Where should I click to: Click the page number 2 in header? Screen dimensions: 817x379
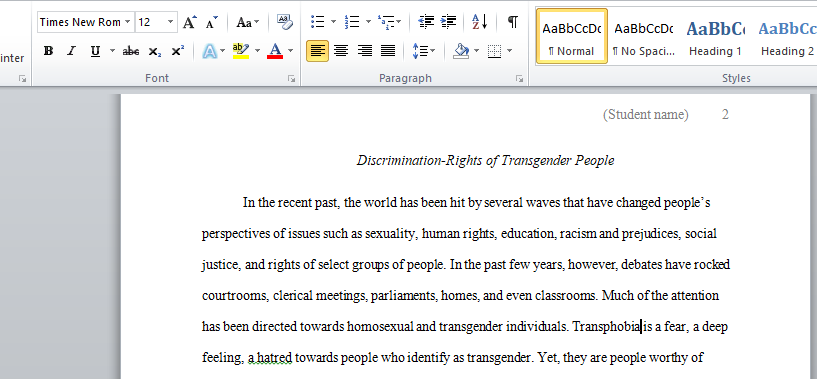click(x=725, y=114)
